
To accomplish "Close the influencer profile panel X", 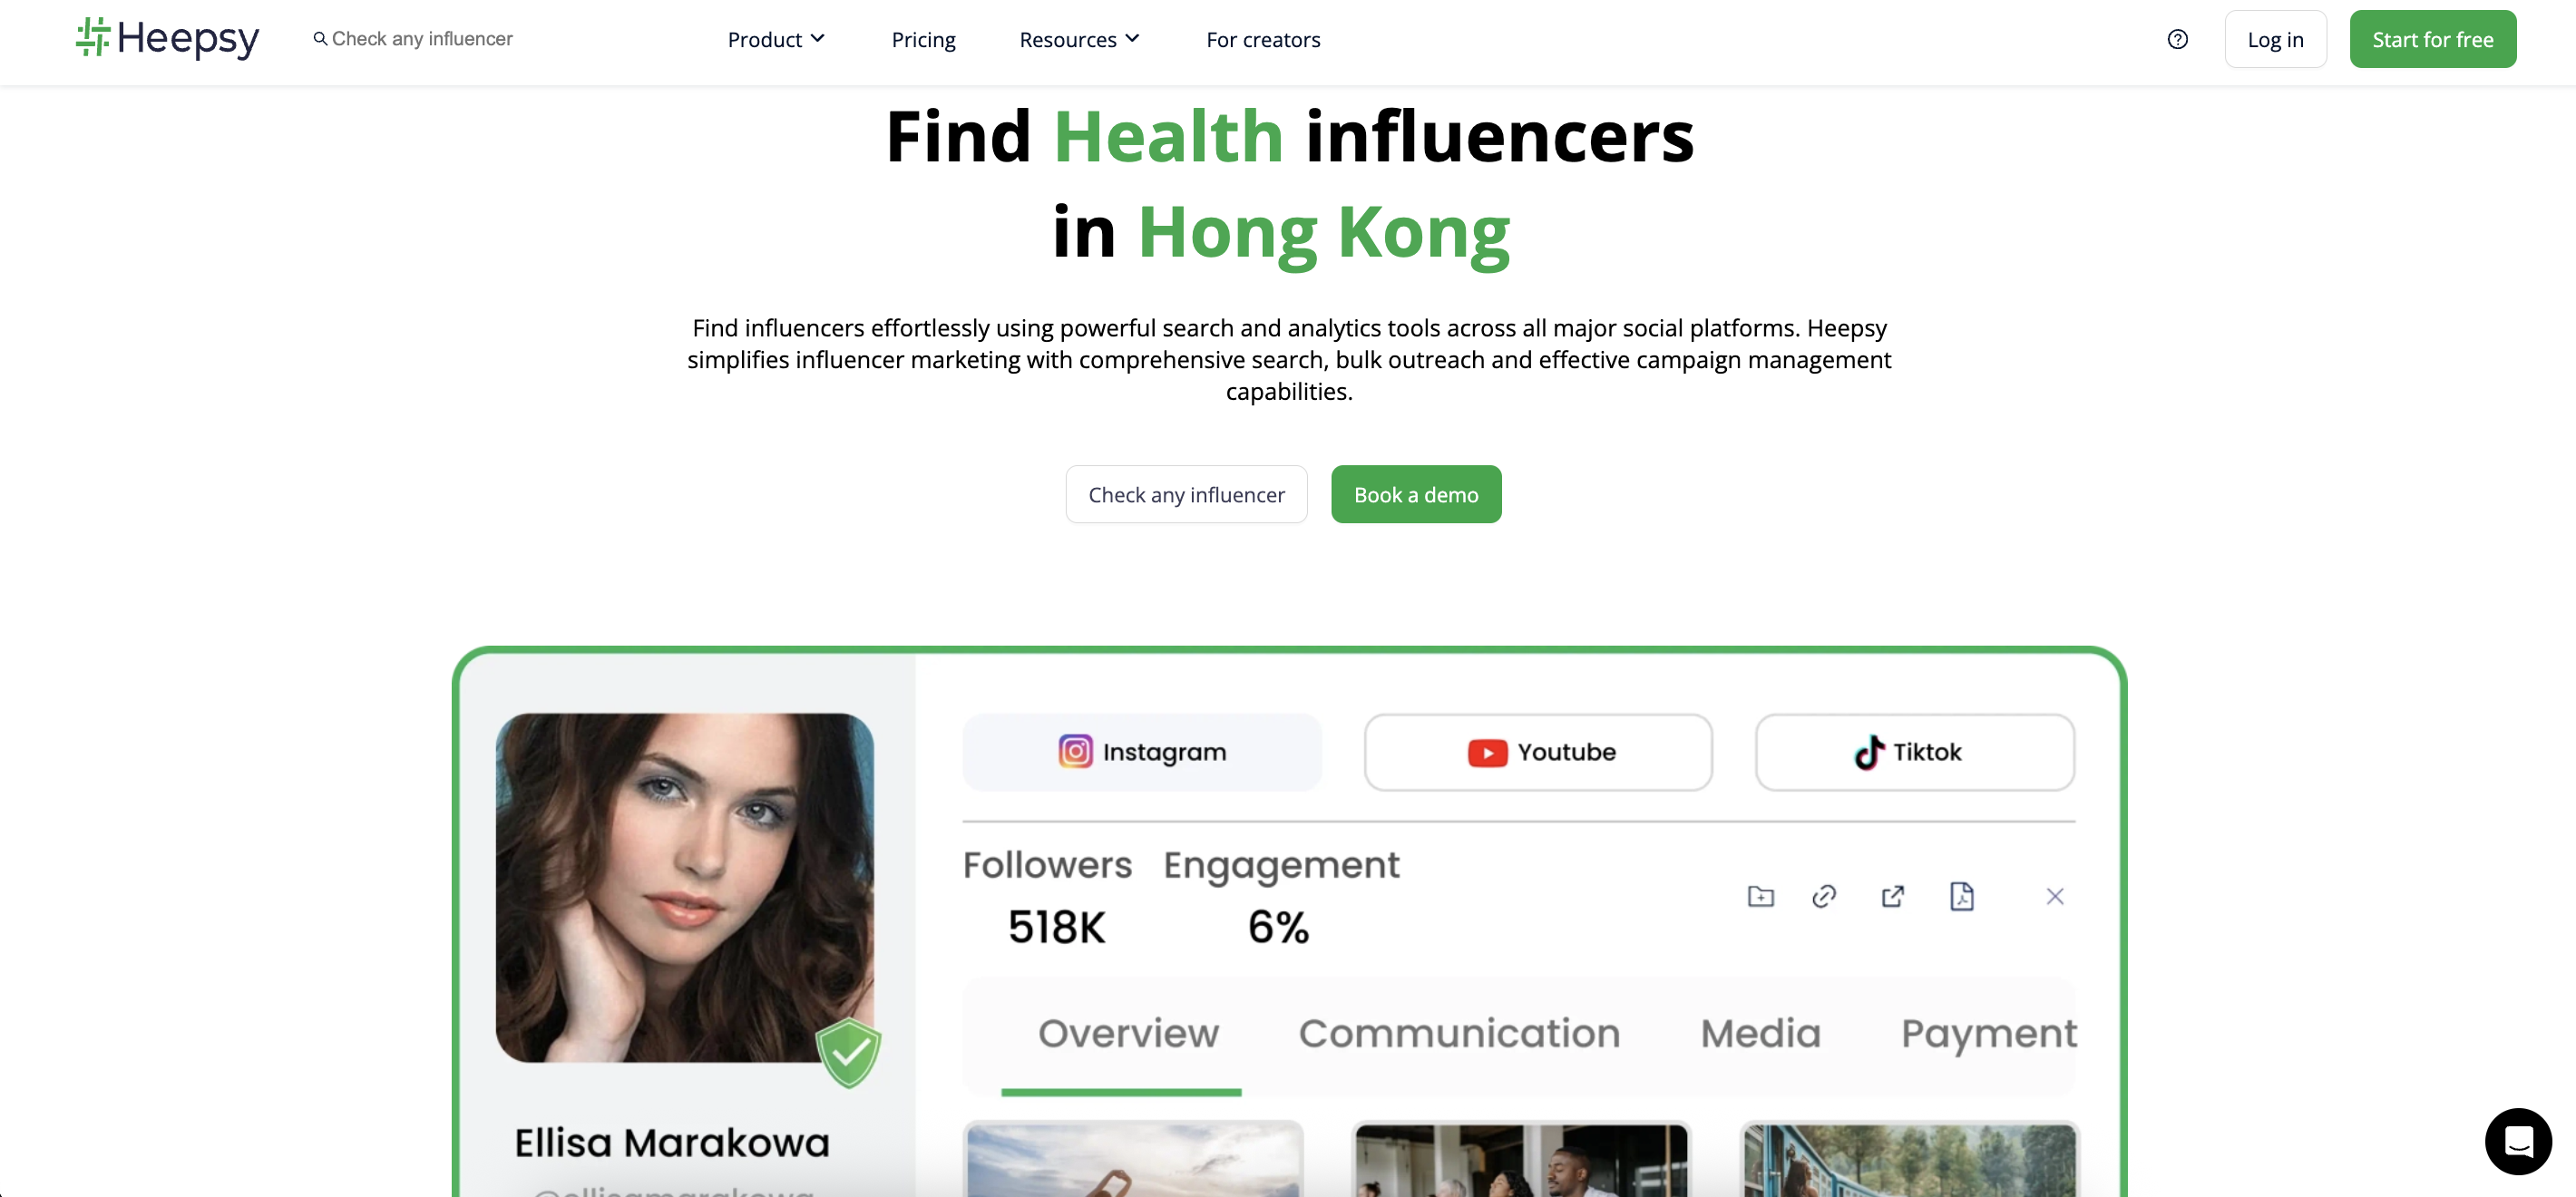I will click(x=2054, y=896).
